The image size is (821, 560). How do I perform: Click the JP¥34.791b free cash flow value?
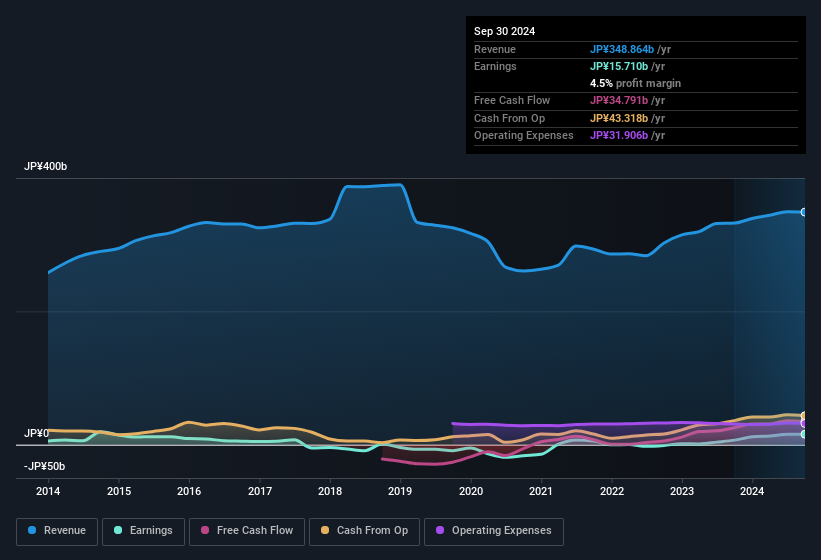tap(619, 100)
